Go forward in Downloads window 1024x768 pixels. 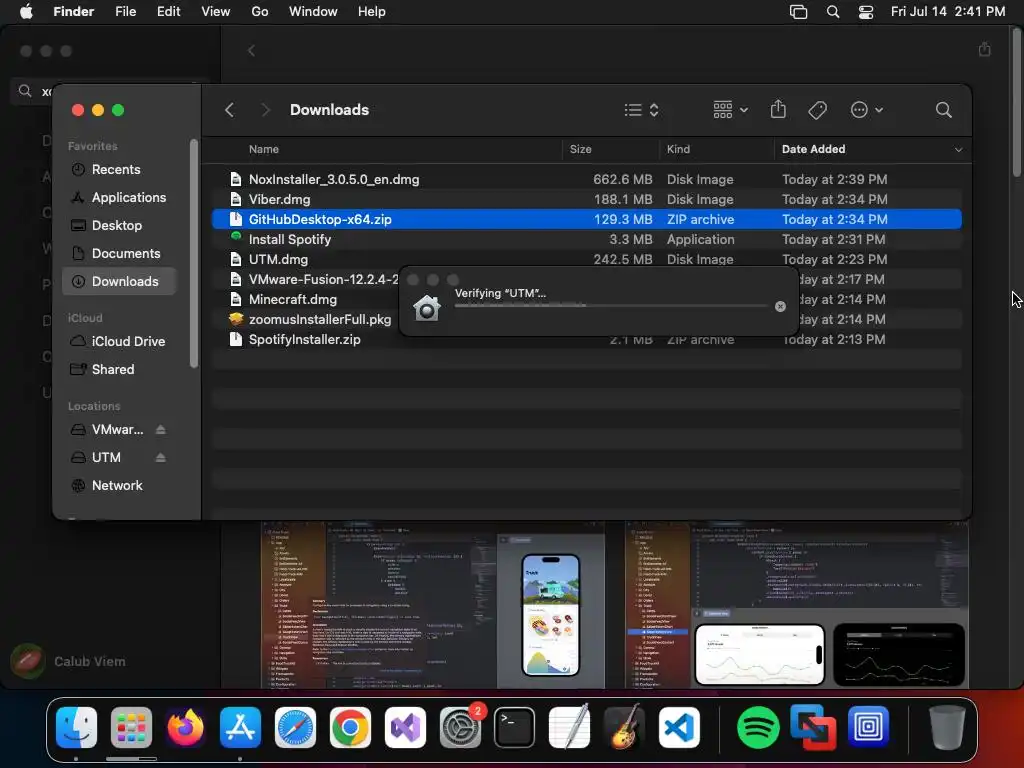(x=265, y=110)
